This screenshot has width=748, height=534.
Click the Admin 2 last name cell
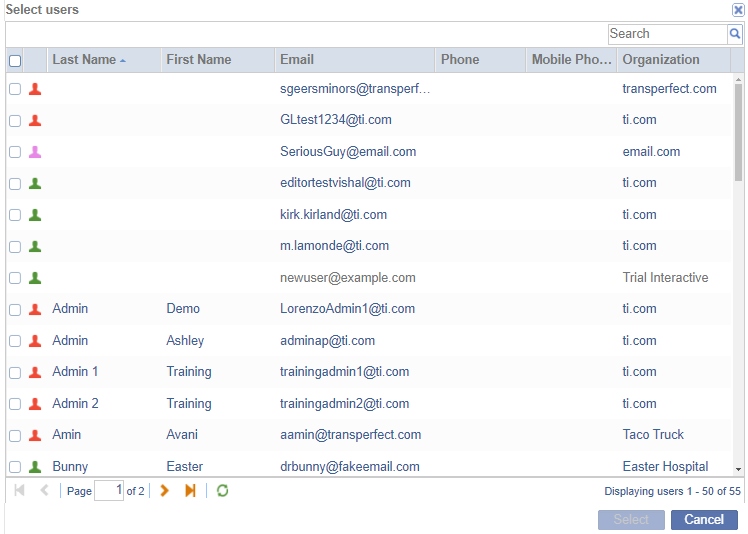pos(75,404)
